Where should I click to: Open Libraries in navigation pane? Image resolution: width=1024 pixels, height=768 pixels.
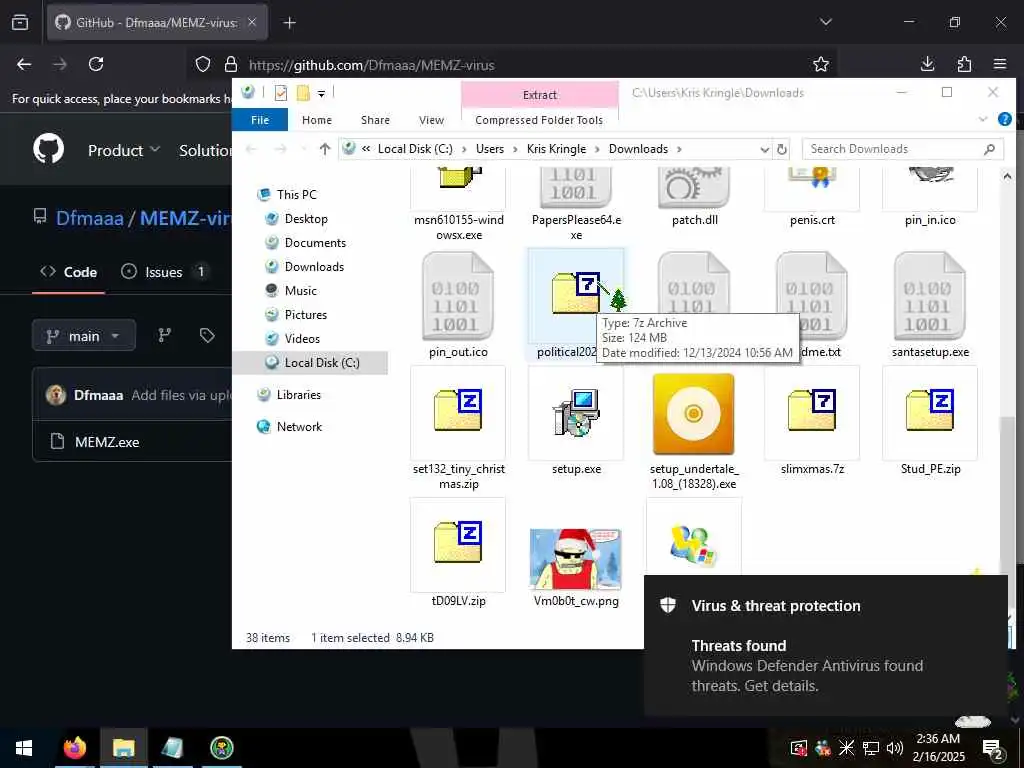(298, 394)
